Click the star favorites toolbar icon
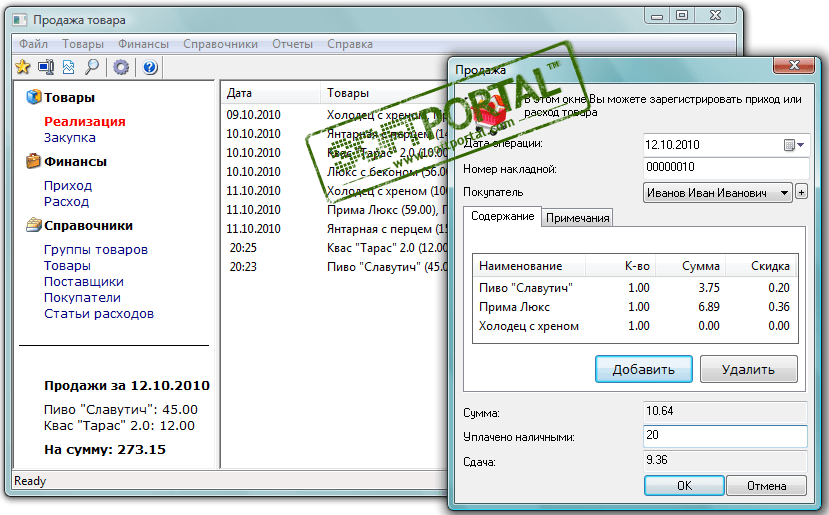Image resolution: width=829 pixels, height=515 pixels. pos(23,67)
